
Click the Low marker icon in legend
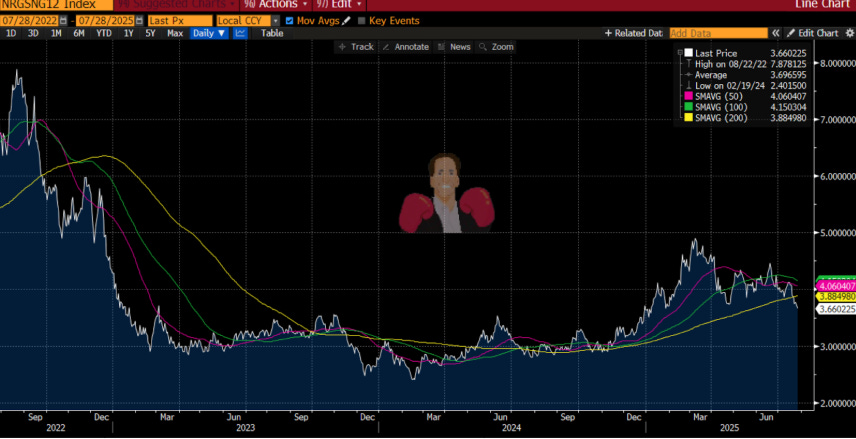(x=688, y=86)
